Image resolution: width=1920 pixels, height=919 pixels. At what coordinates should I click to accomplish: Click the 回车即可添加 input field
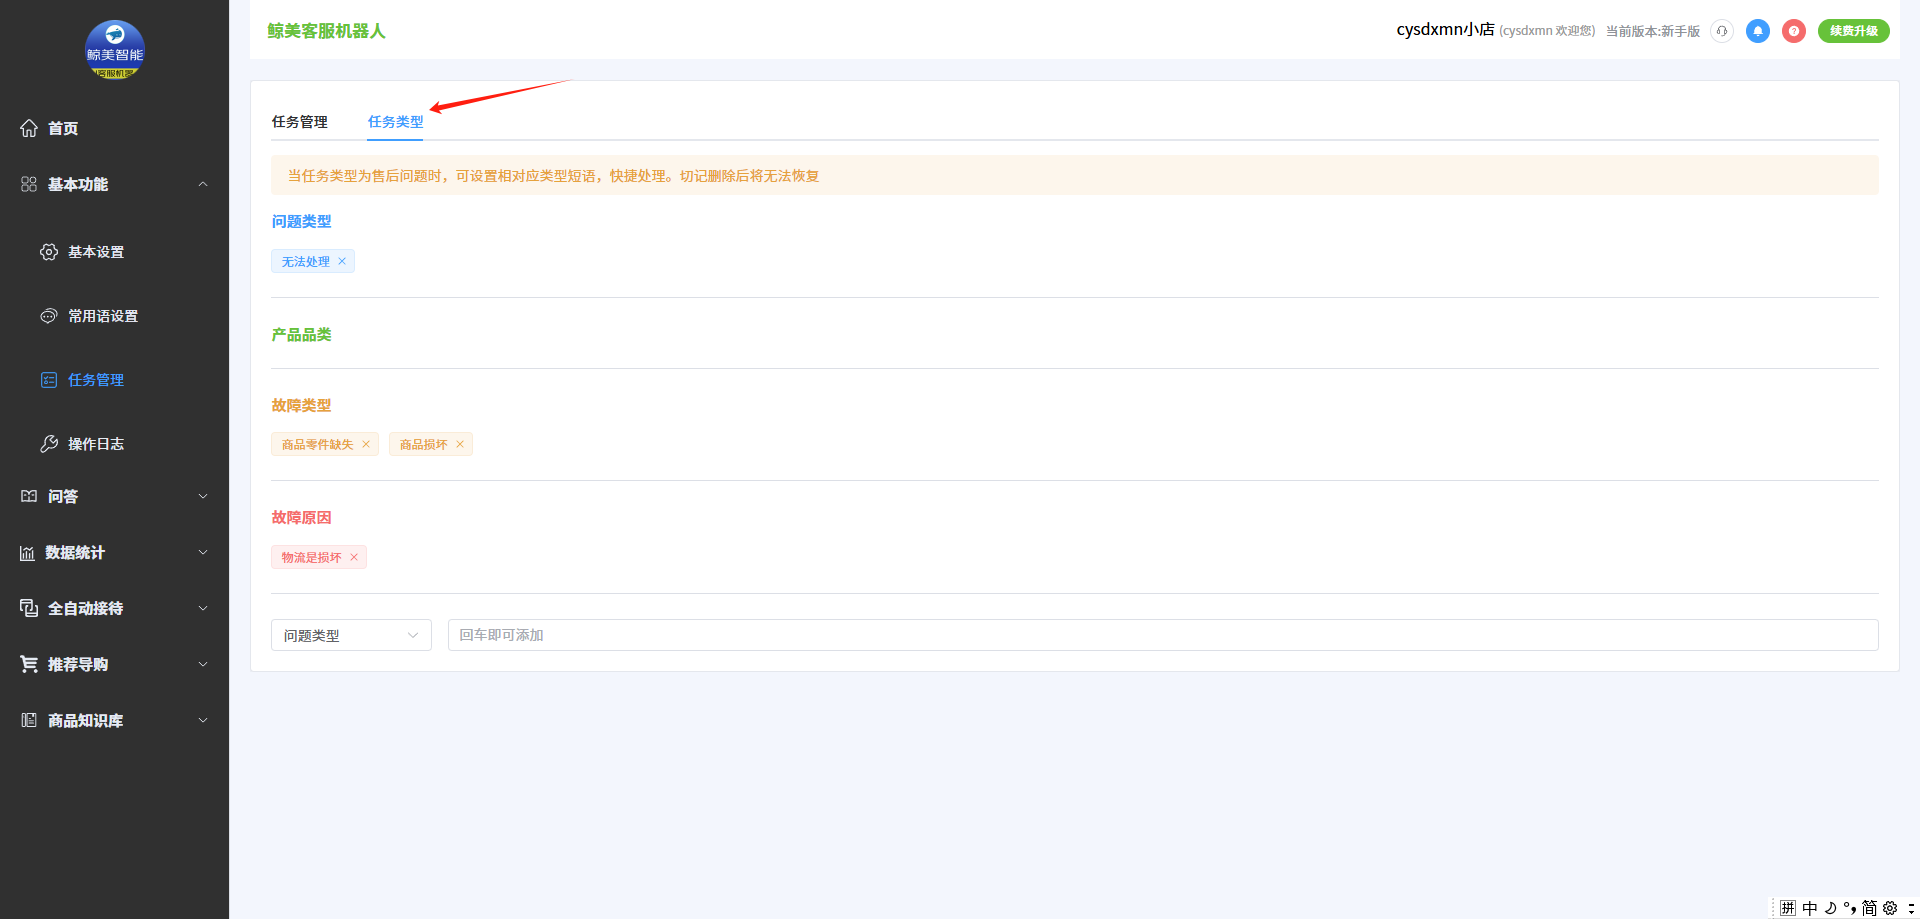pos(1162,635)
